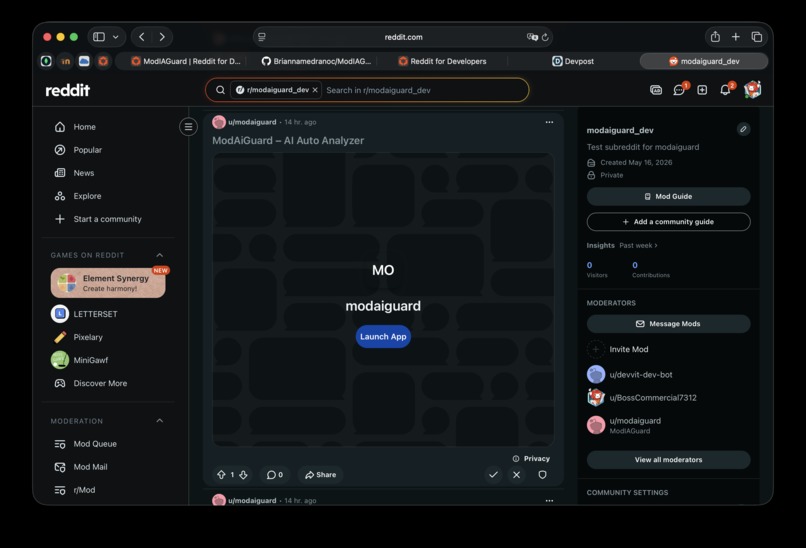806x548 pixels.
Task: Click the page reload icon in address bar
Action: (x=545, y=37)
